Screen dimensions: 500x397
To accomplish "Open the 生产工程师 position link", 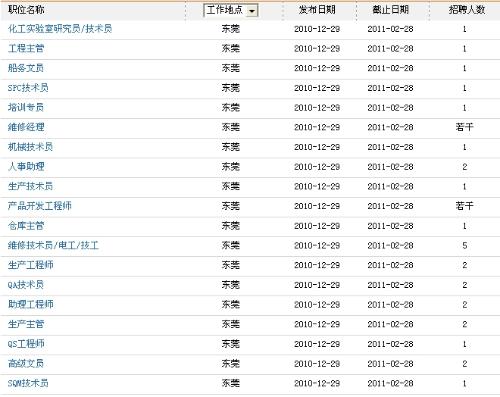I will click(x=30, y=265).
